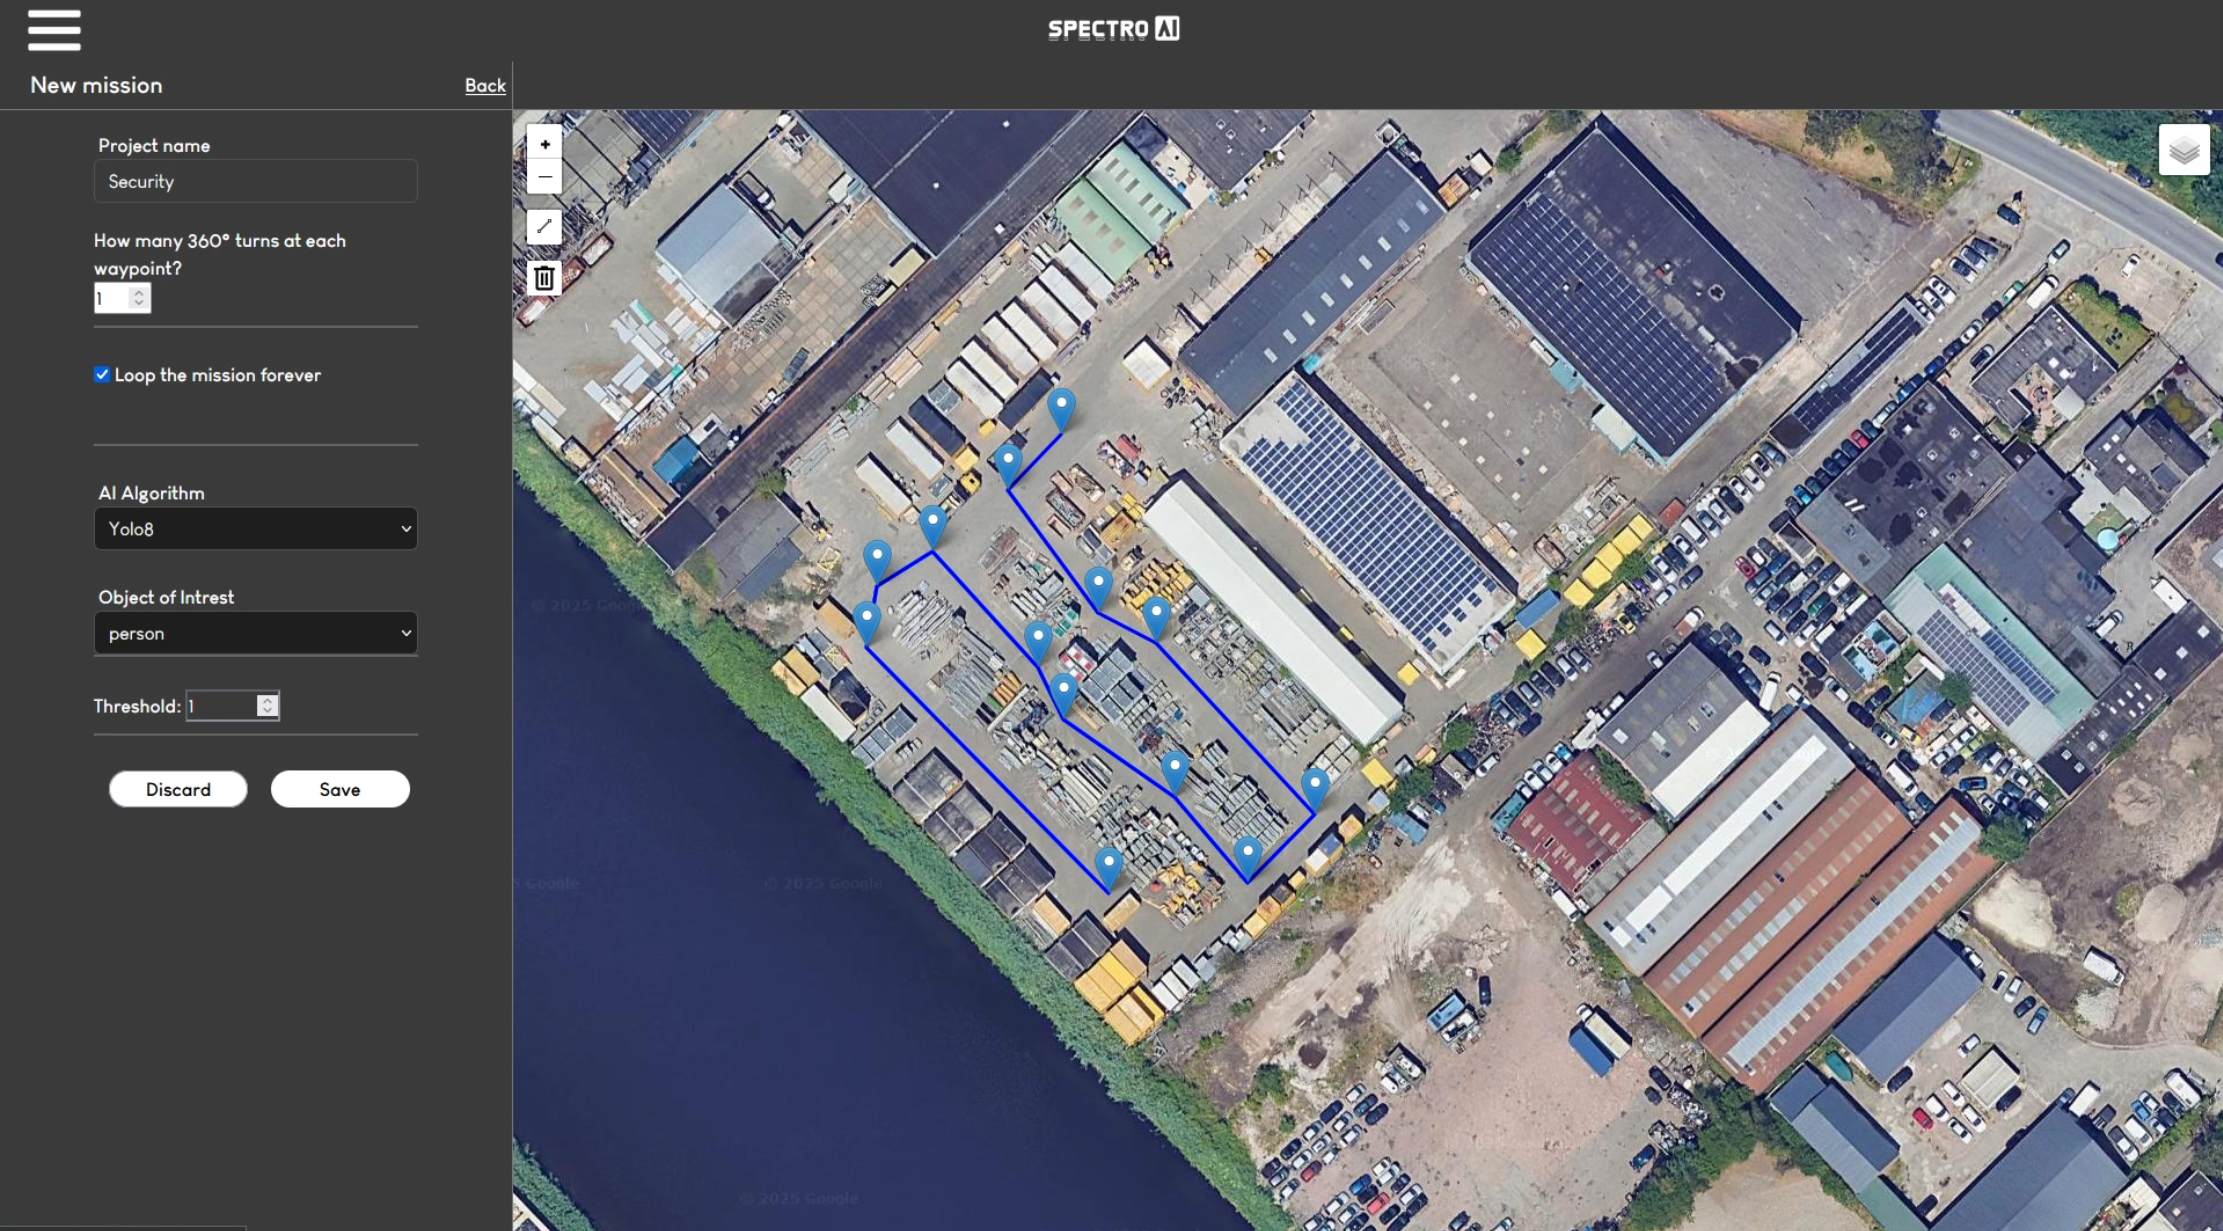Click the SPECTRO AI logo
2223x1231 pixels.
tap(1113, 29)
